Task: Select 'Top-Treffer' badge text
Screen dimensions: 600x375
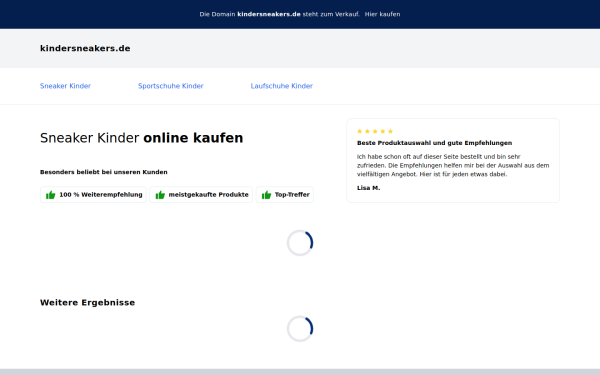Action: [292, 194]
